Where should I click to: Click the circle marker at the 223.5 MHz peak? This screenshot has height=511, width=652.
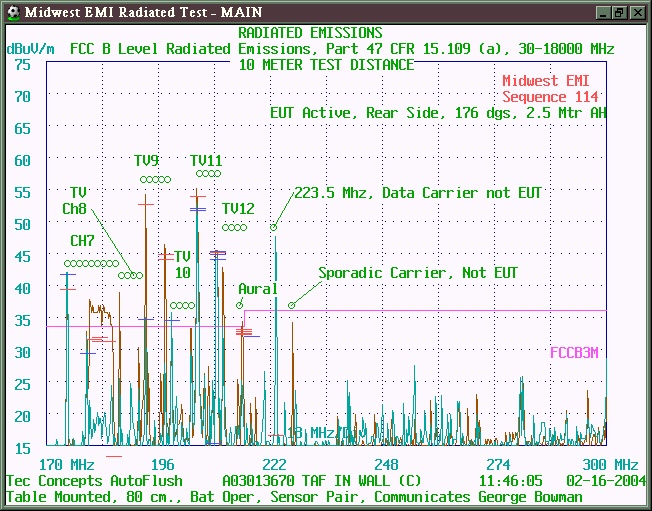(x=273, y=228)
